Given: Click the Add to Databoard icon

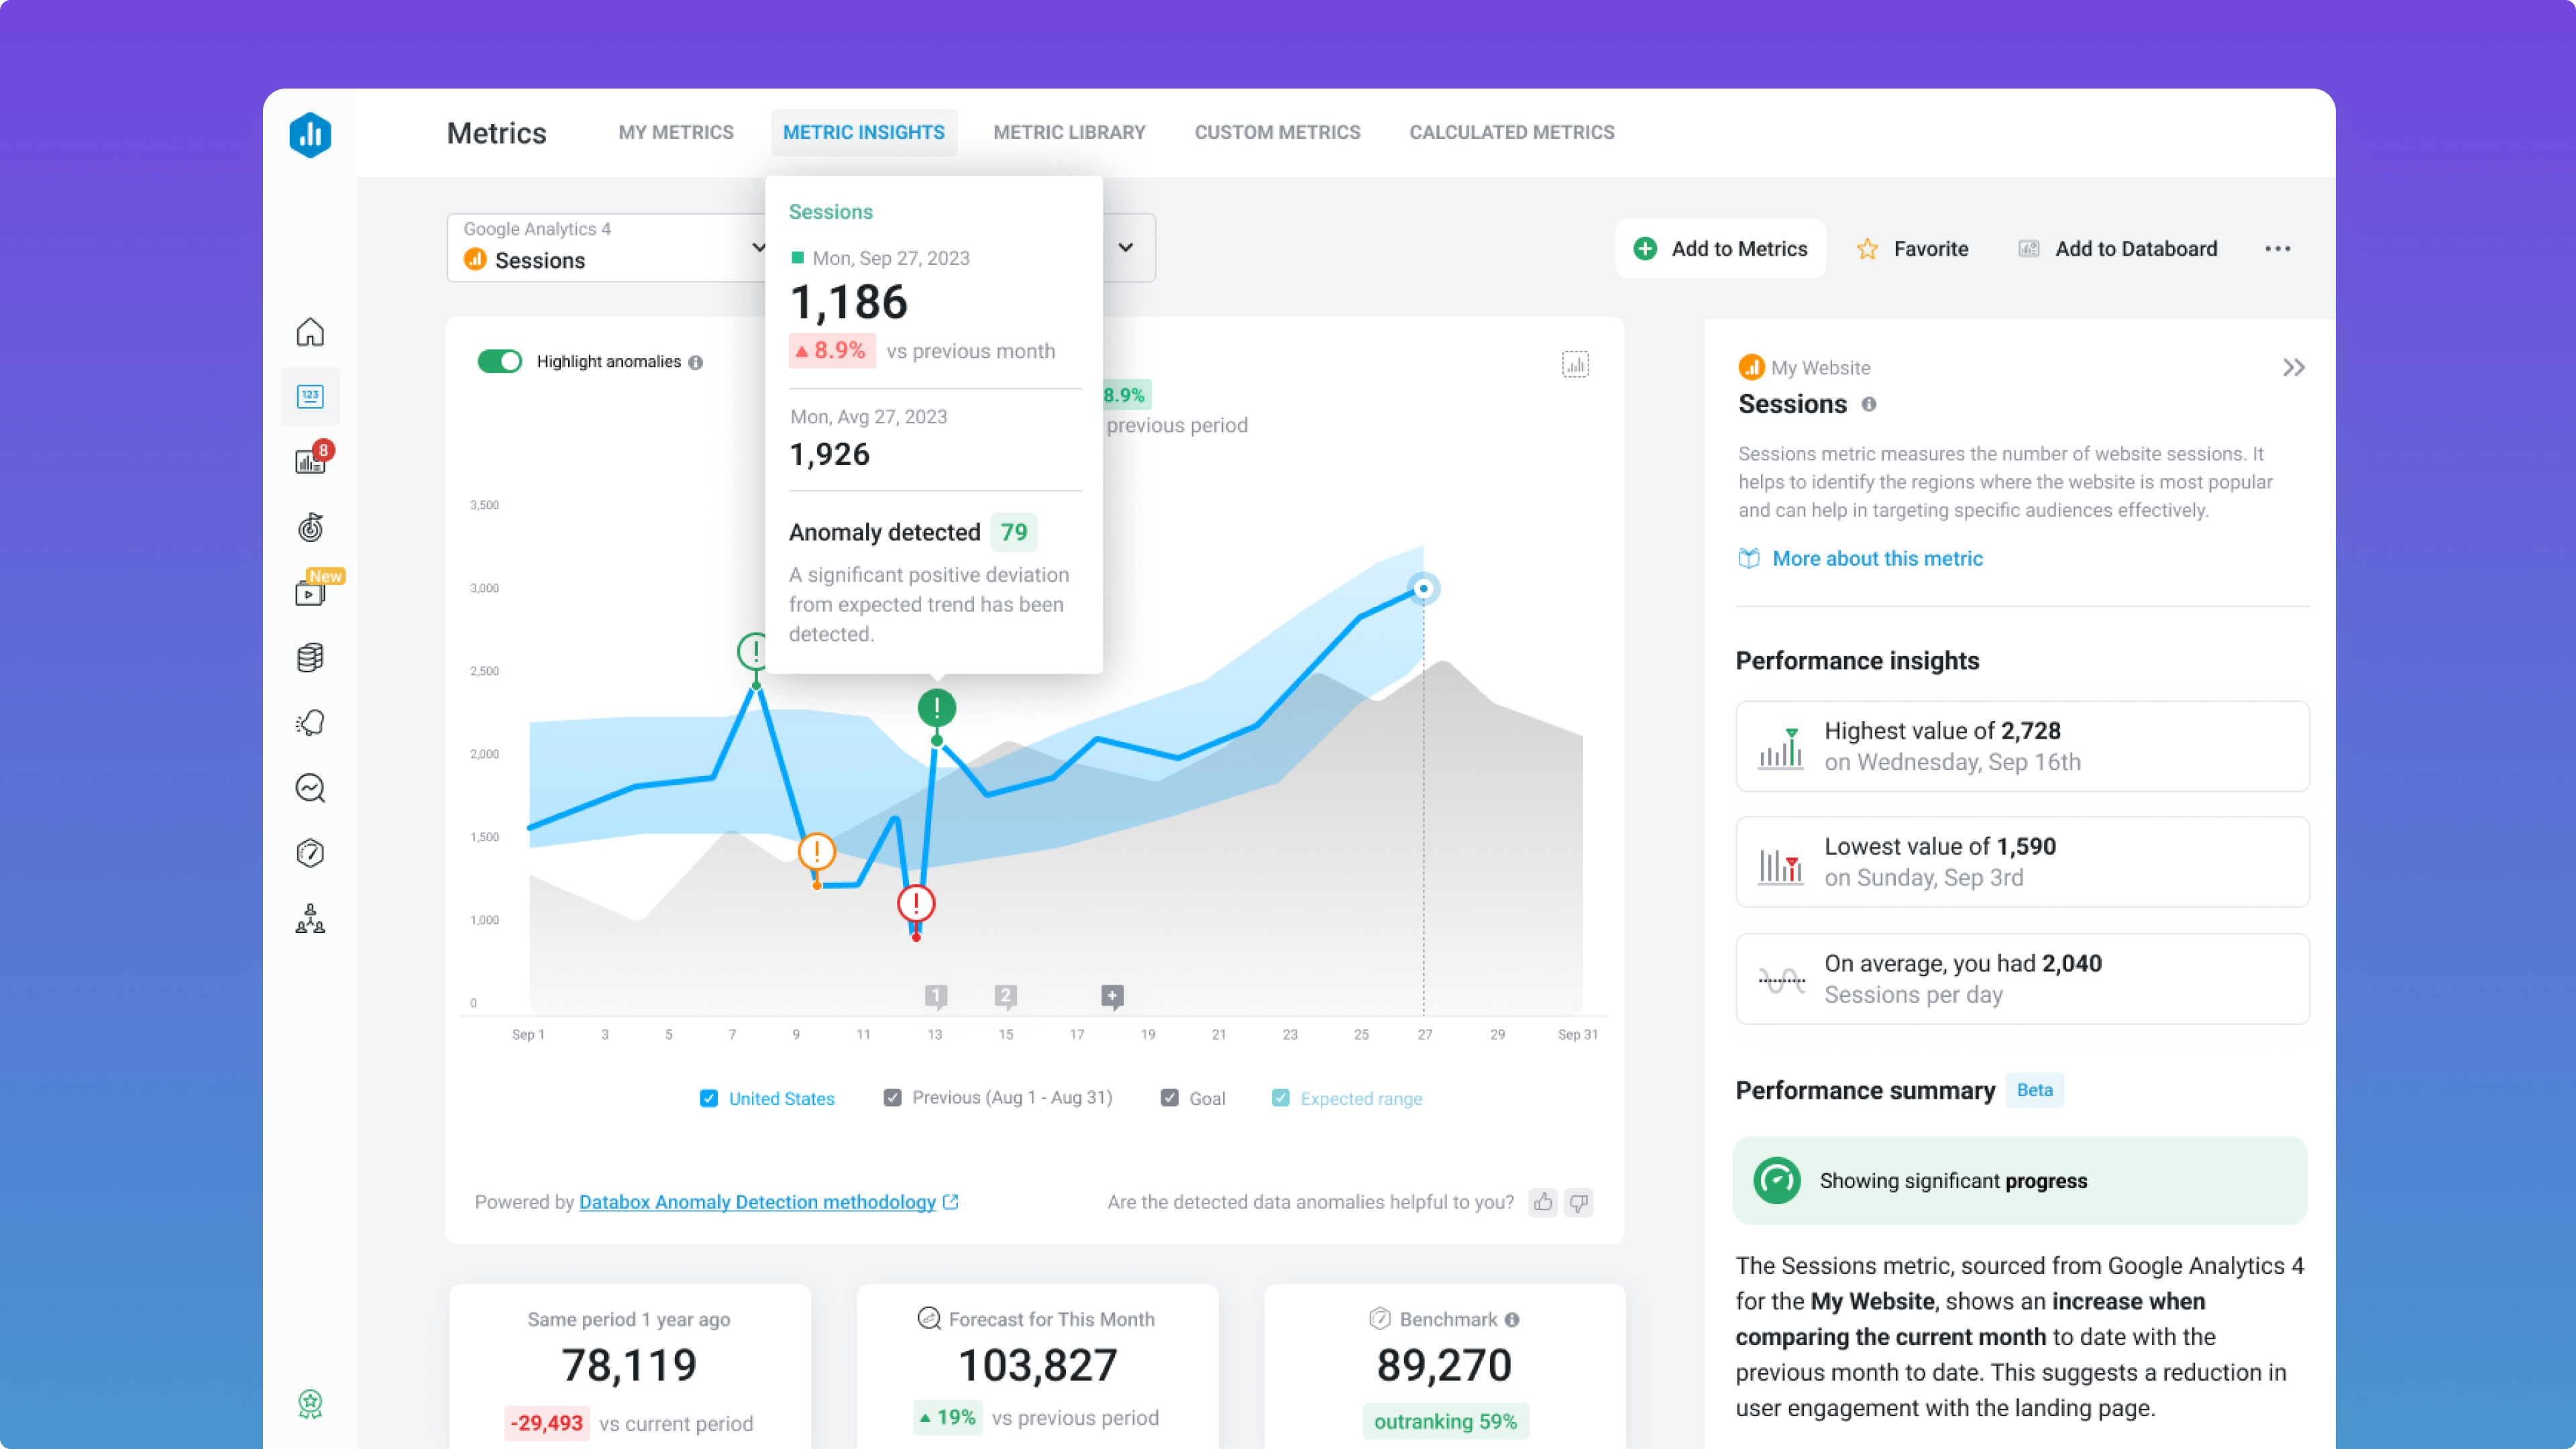Looking at the screenshot, I should [2031, 248].
